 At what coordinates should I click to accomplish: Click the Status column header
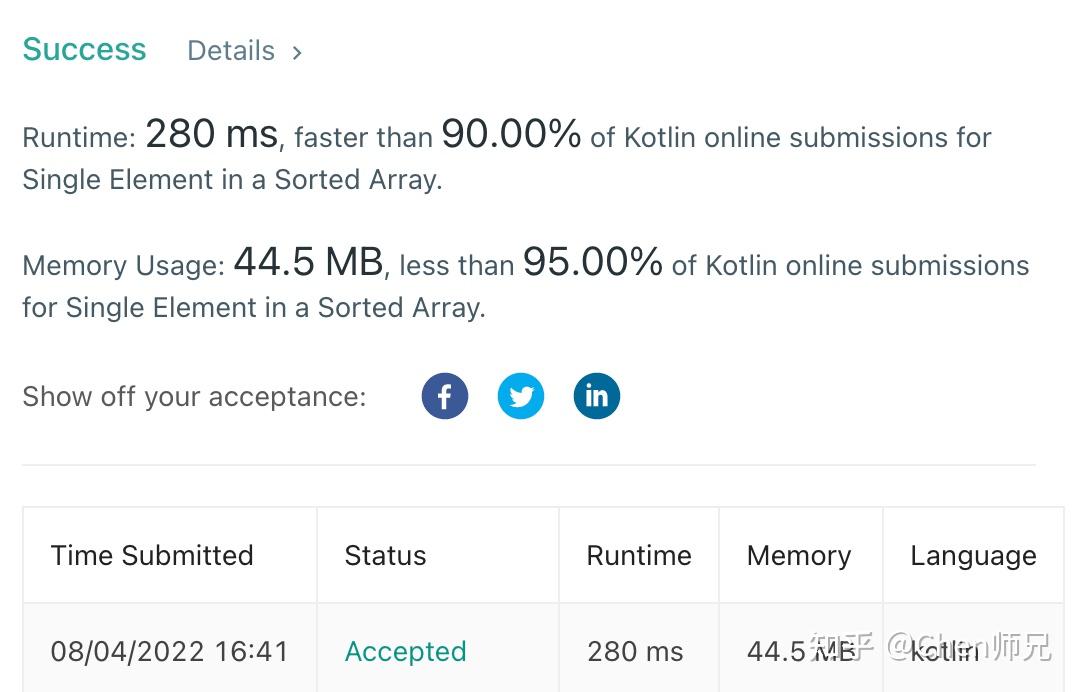(385, 555)
